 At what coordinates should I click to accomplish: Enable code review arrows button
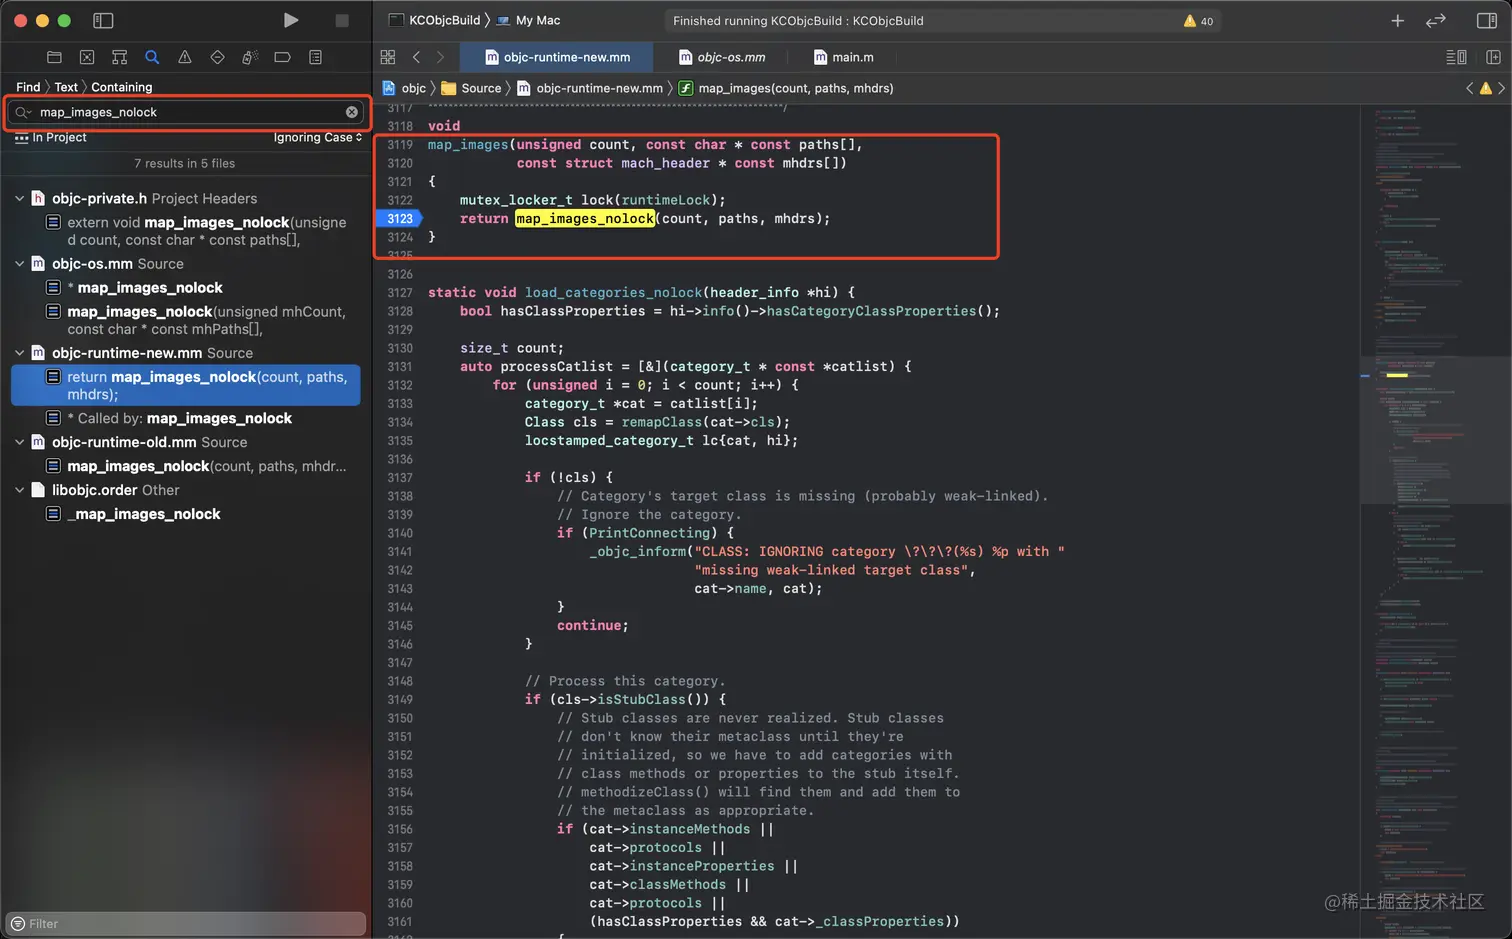pos(1436,20)
